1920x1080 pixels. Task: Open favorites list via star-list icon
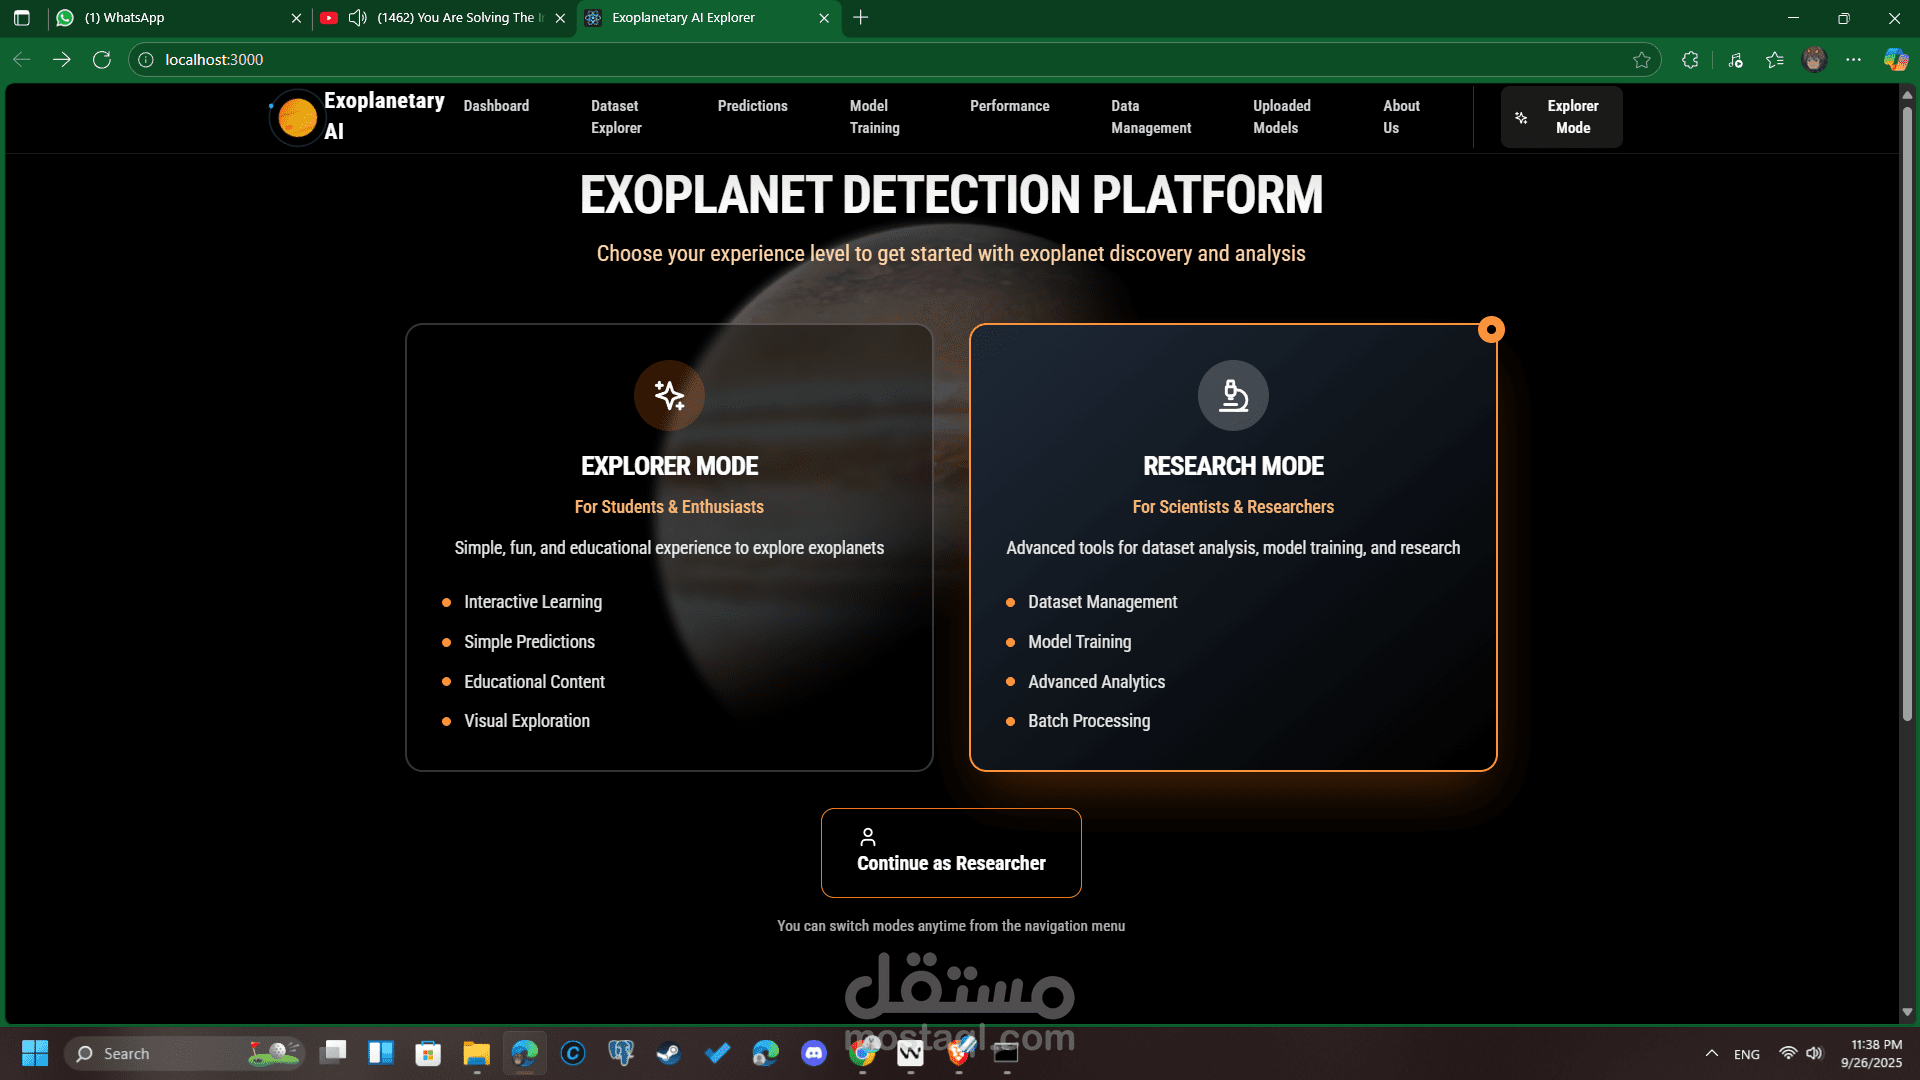click(1775, 59)
